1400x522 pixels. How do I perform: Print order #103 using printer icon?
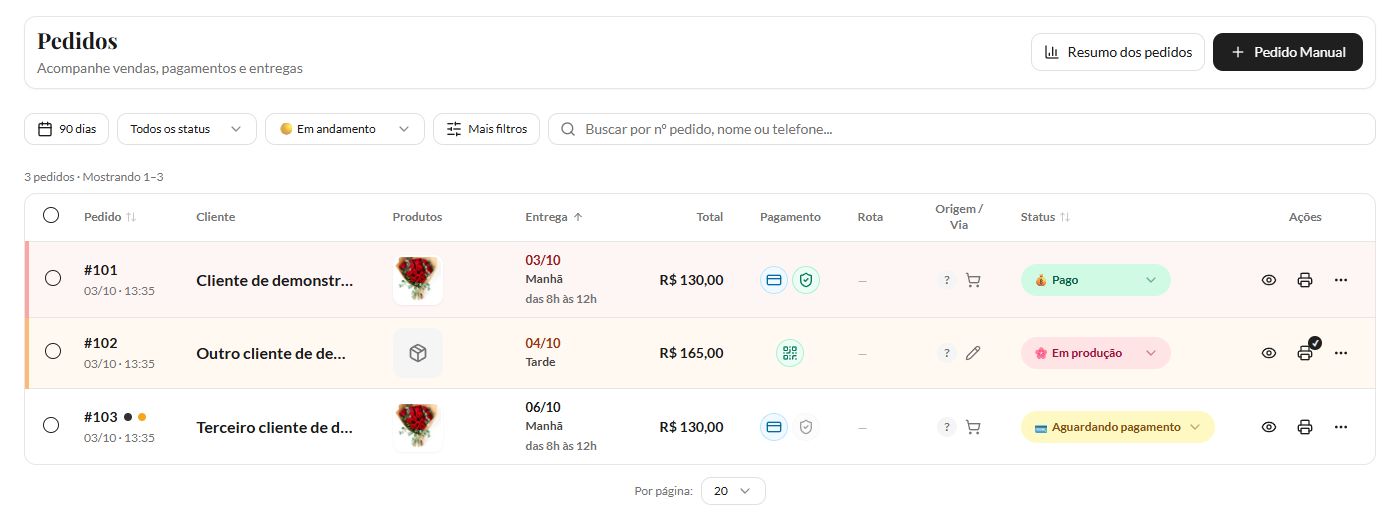tap(1305, 427)
